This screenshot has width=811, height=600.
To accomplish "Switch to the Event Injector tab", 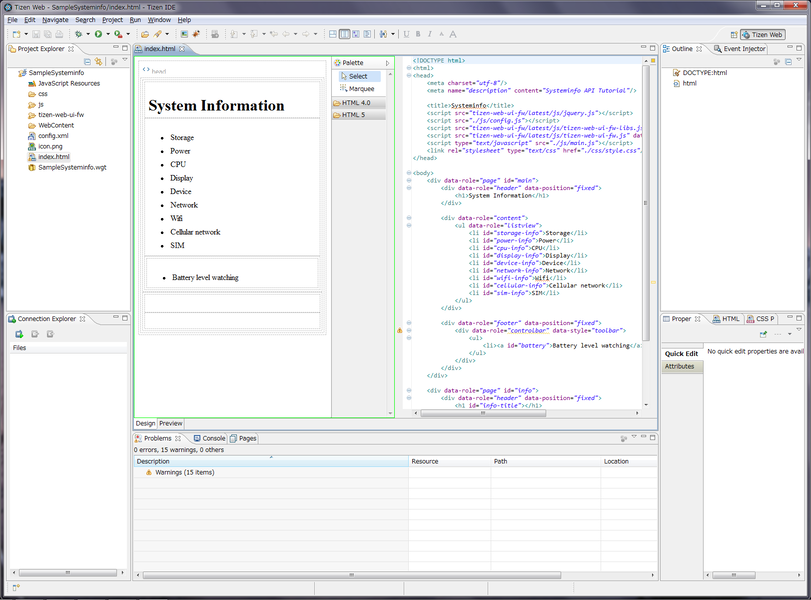I will pyautogui.click(x=740, y=49).
